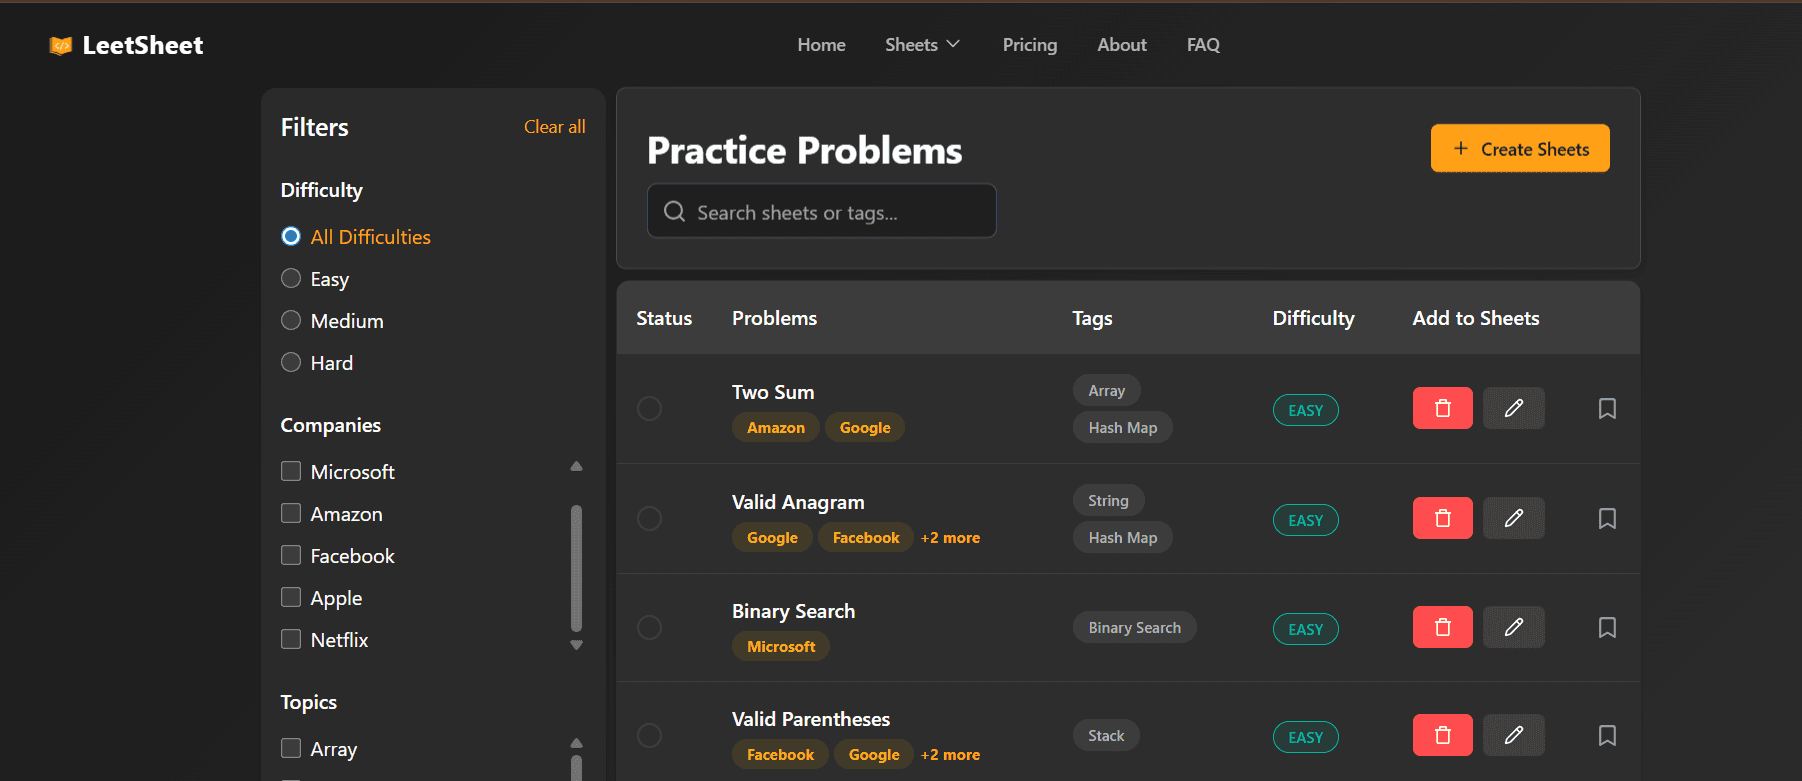The image size is (1802, 781).
Task: Expand +2 more companies for Valid Anagram
Action: click(950, 538)
